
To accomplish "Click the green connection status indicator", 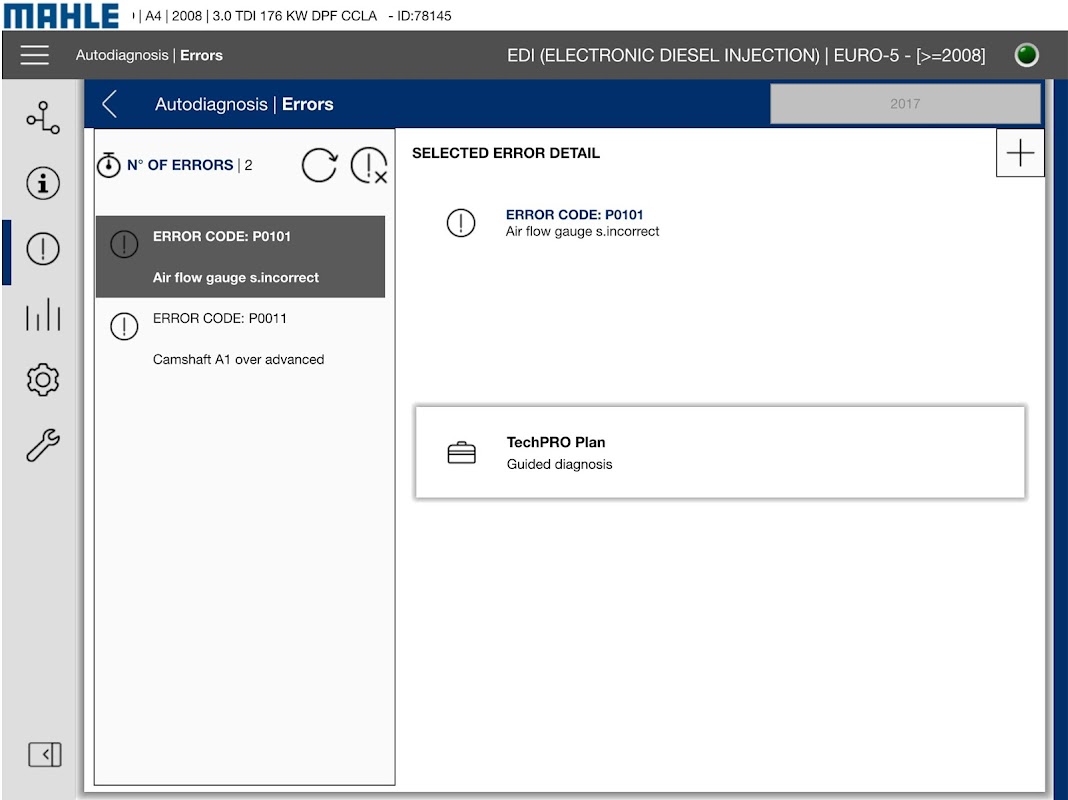I will (1026, 54).
